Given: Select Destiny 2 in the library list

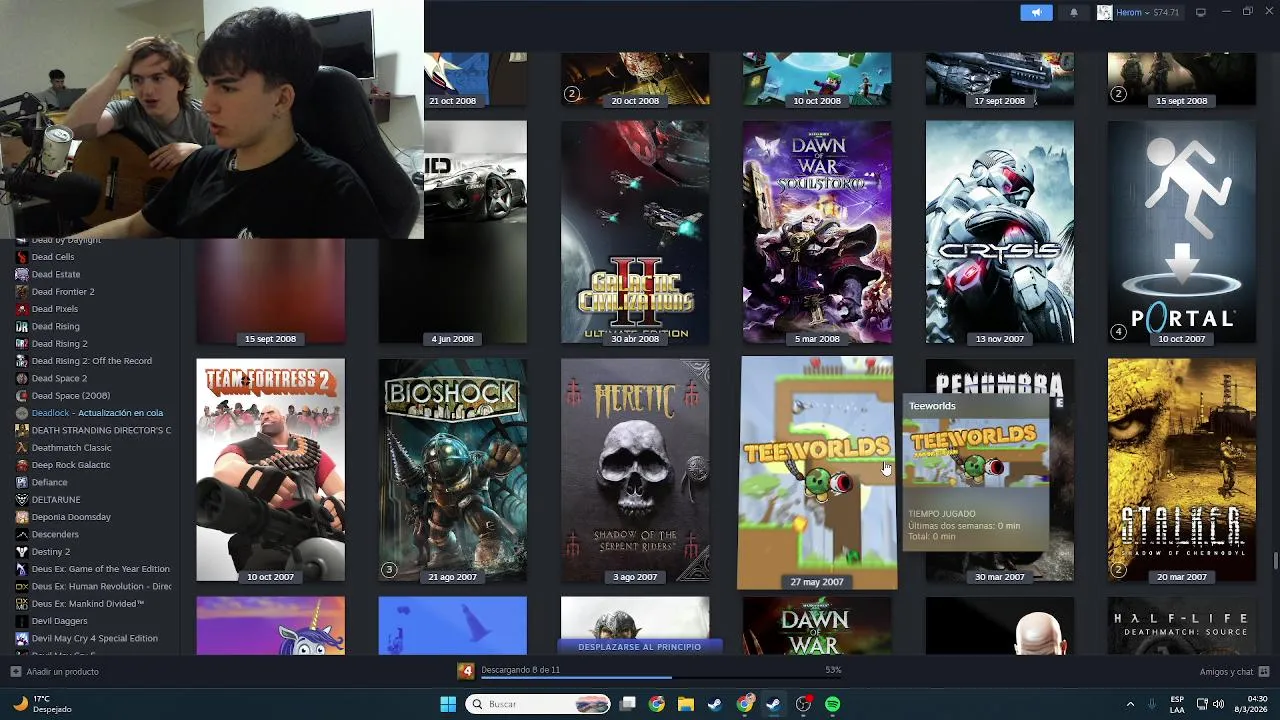Looking at the screenshot, I should coord(51,552).
